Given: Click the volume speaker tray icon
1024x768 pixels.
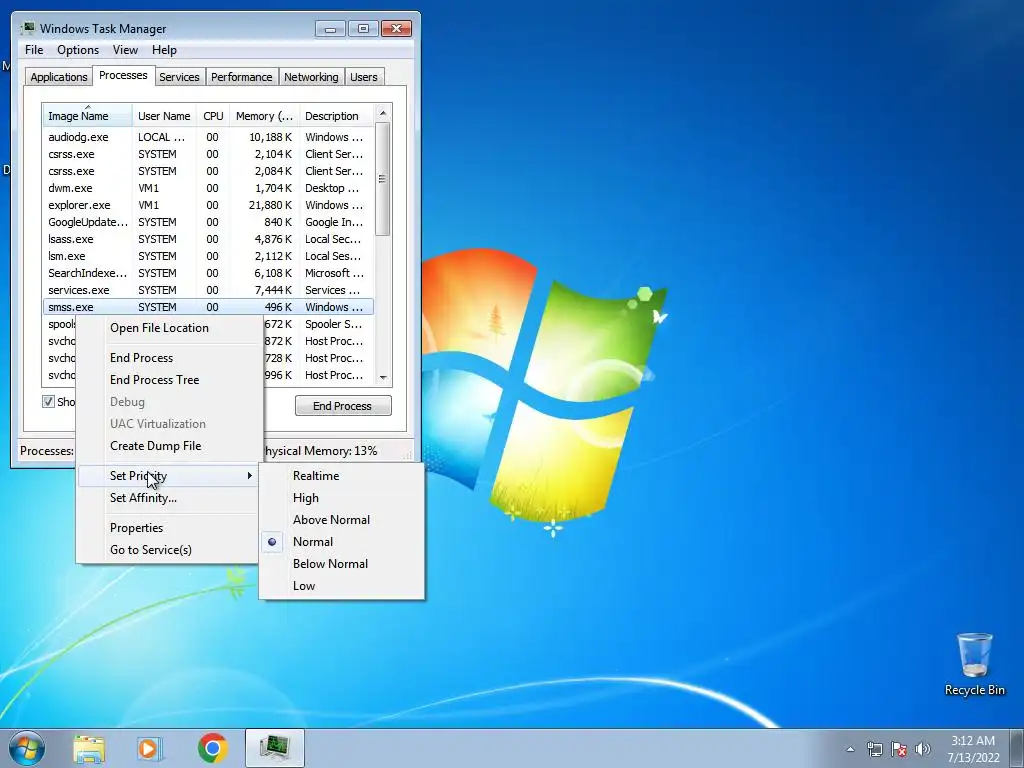Looking at the screenshot, I should [922, 749].
